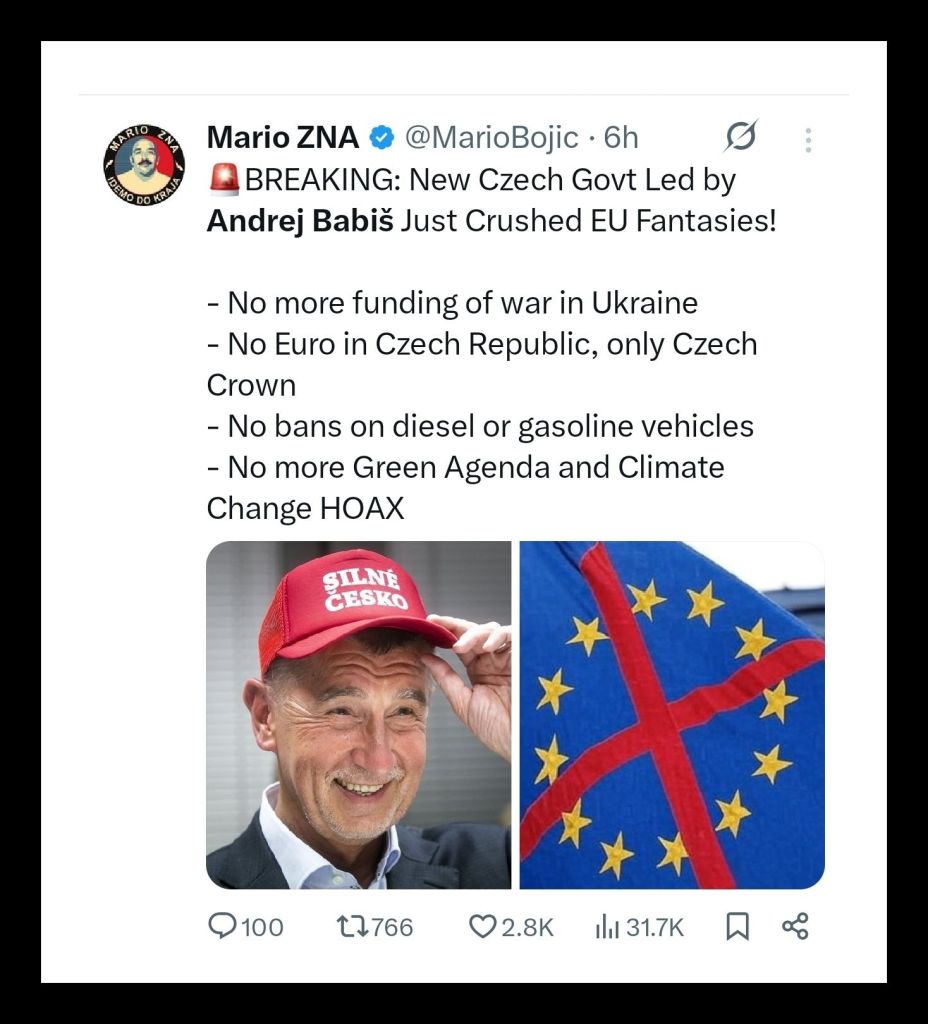928x1024 pixels.
Task: Open the post via the 6h timestamp
Action: [x=621, y=137]
